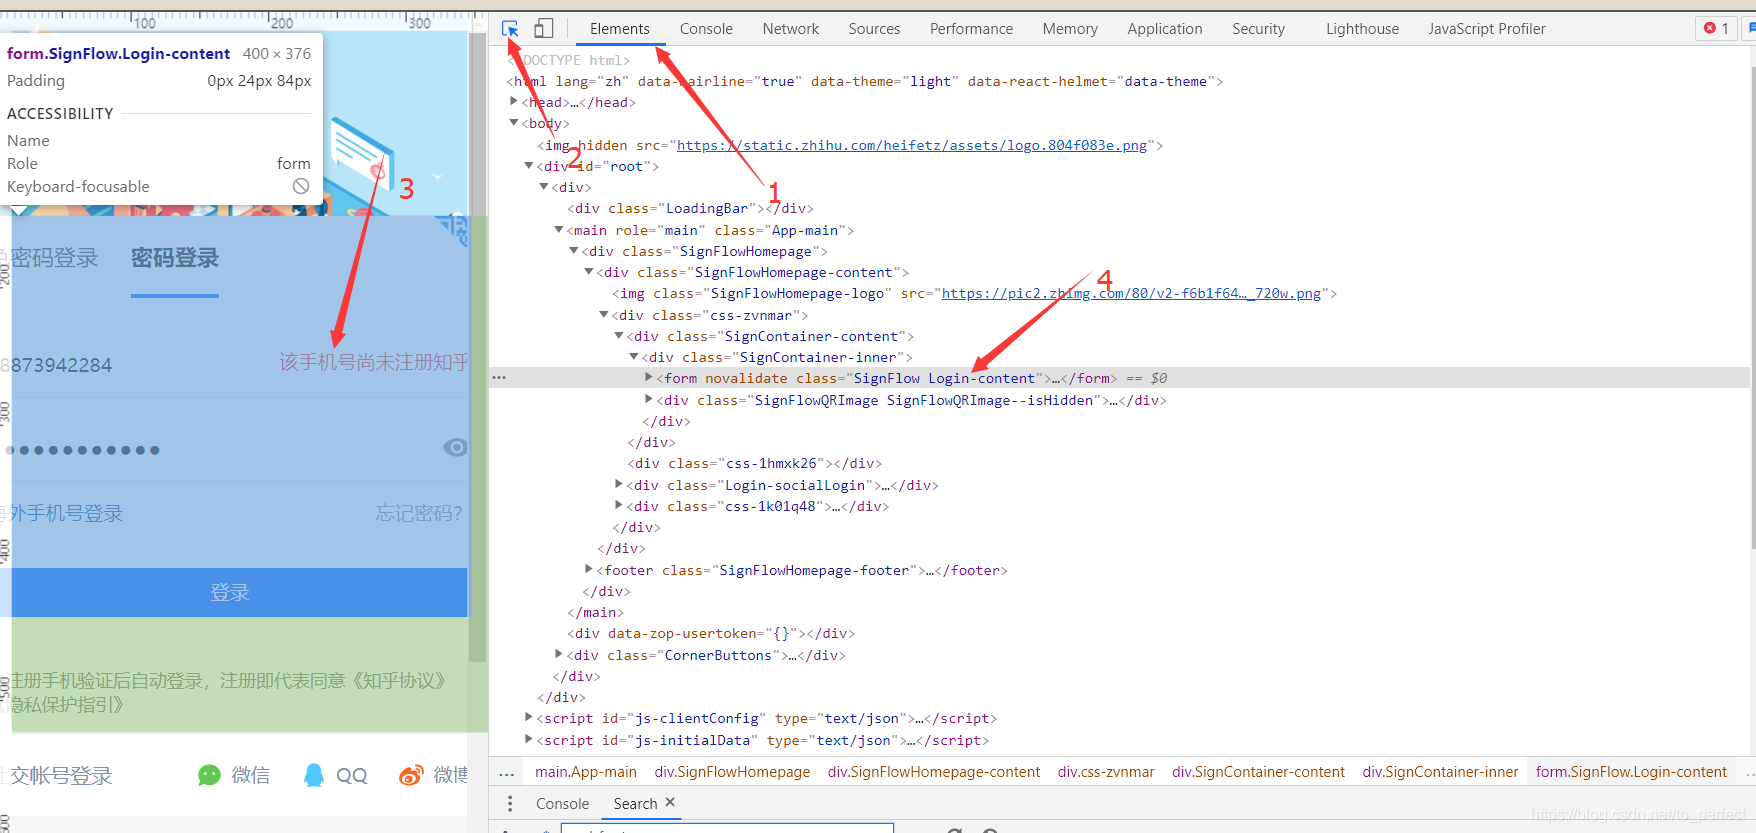Open the JavaScript Profiler tab
Image resolution: width=1756 pixels, height=833 pixels.
pos(1486,29)
